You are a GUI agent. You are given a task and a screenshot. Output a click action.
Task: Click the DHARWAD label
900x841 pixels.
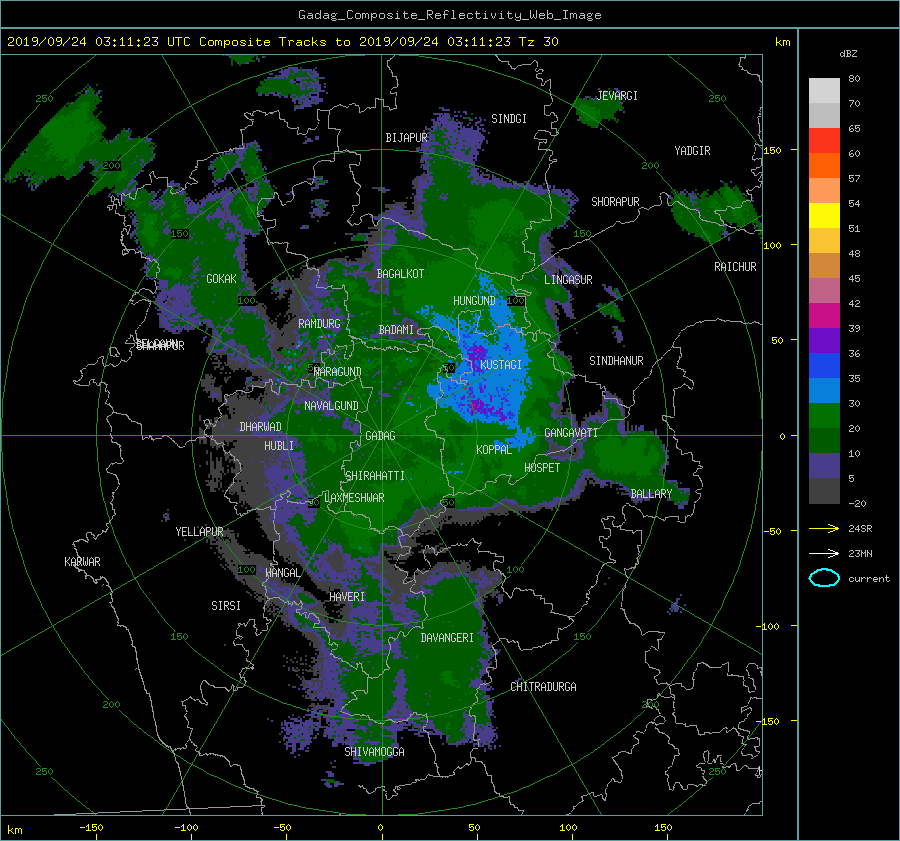(261, 427)
